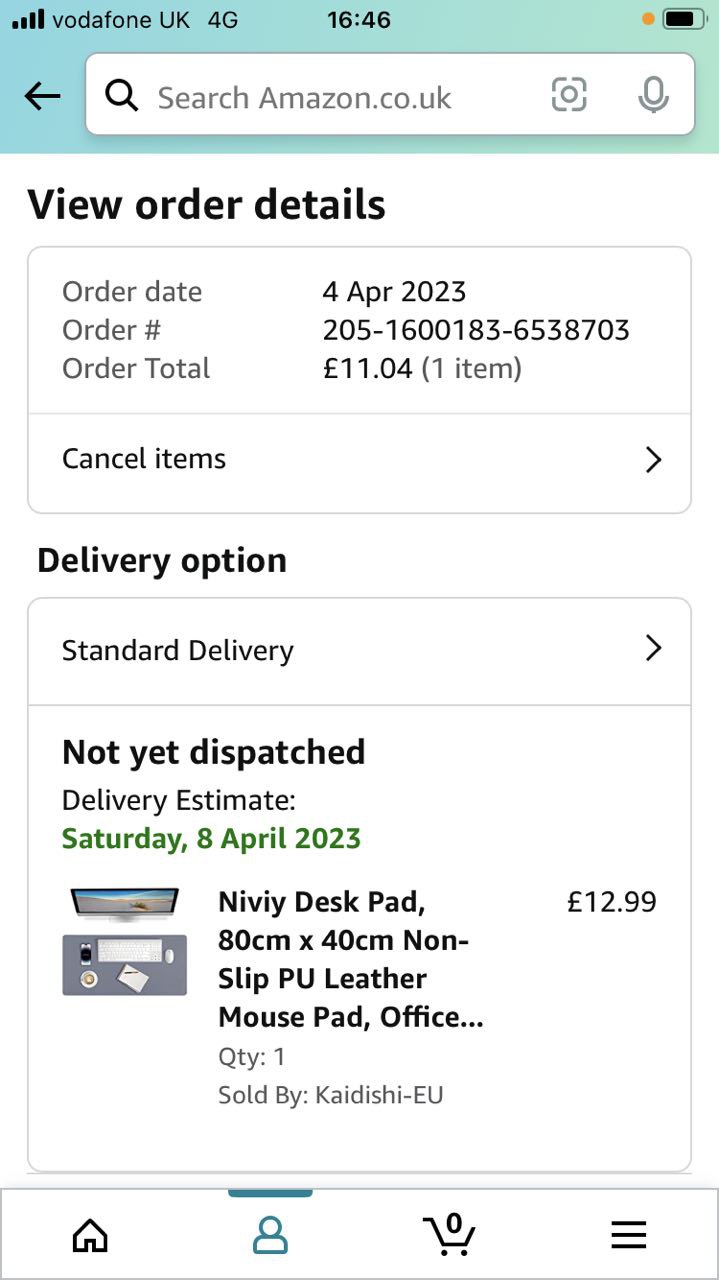Tap the desk pad product thumbnail

(124, 940)
